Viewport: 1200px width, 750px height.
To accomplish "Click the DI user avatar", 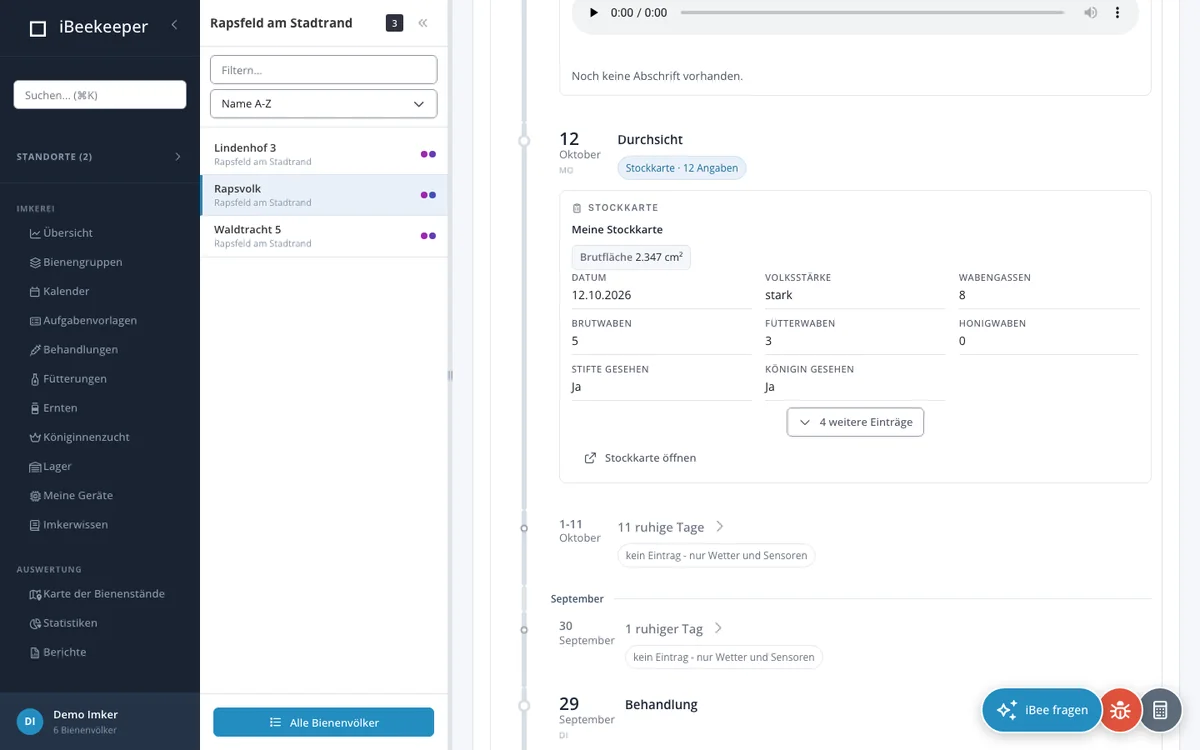I will [30, 721].
